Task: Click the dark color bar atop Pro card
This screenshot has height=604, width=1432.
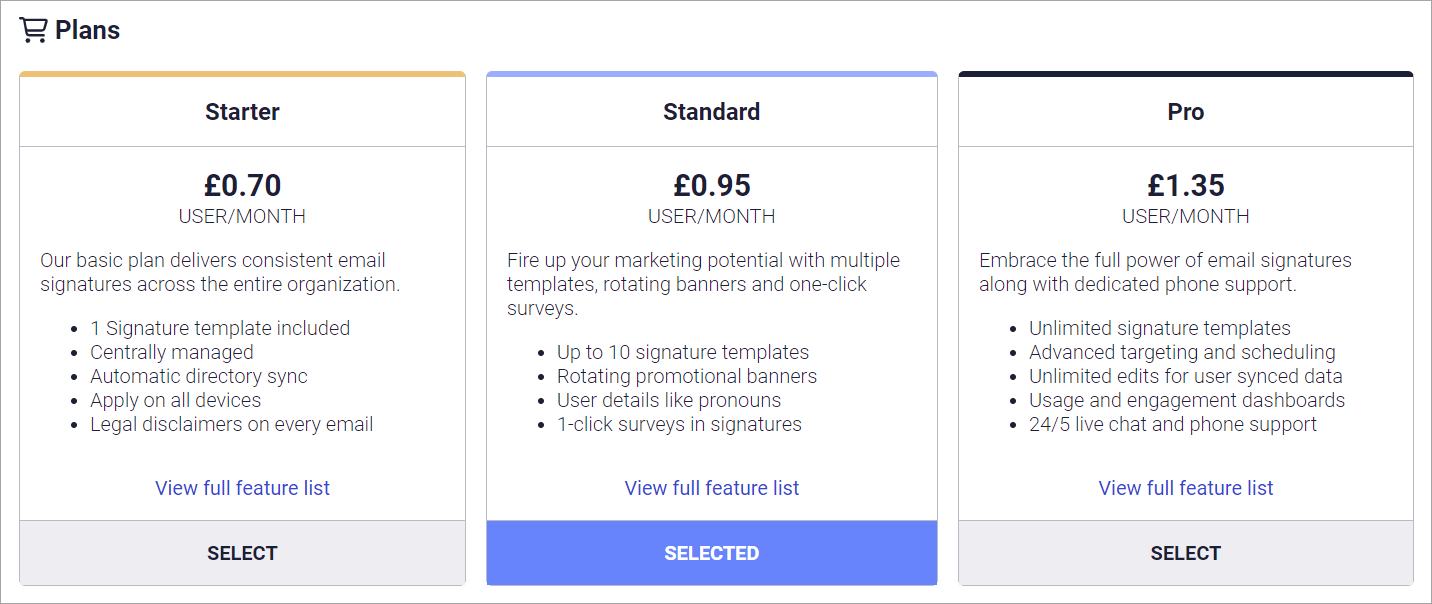Action: tap(1186, 74)
